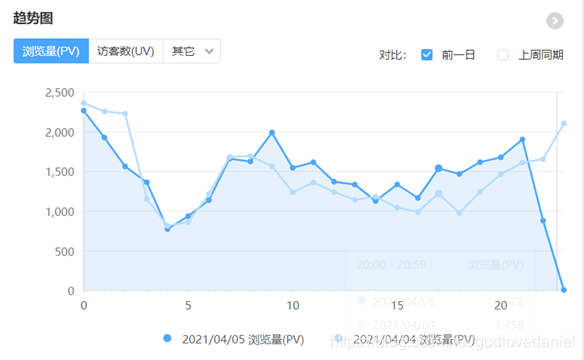Viewport: 584px width, 360px height.
Task: Click the 2021/04/04 light-blue point at hour 23
Action: pyautogui.click(x=564, y=123)
